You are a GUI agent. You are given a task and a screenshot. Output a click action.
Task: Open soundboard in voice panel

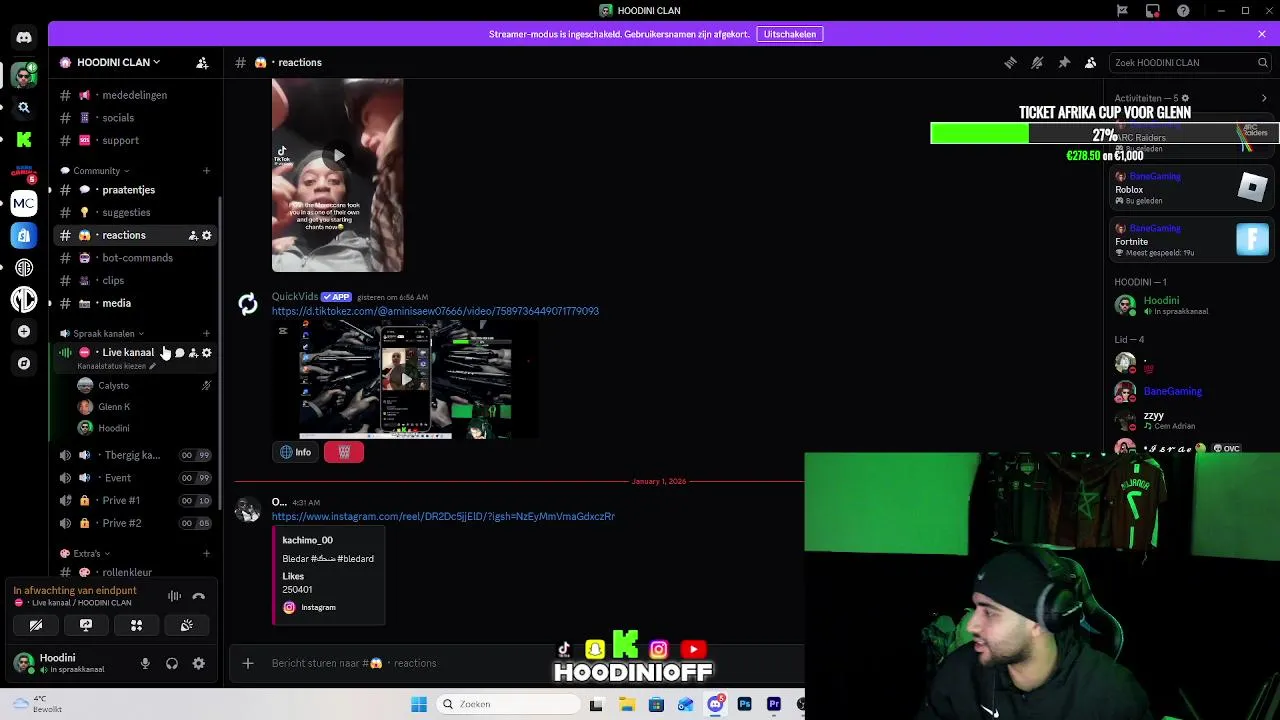186,625
